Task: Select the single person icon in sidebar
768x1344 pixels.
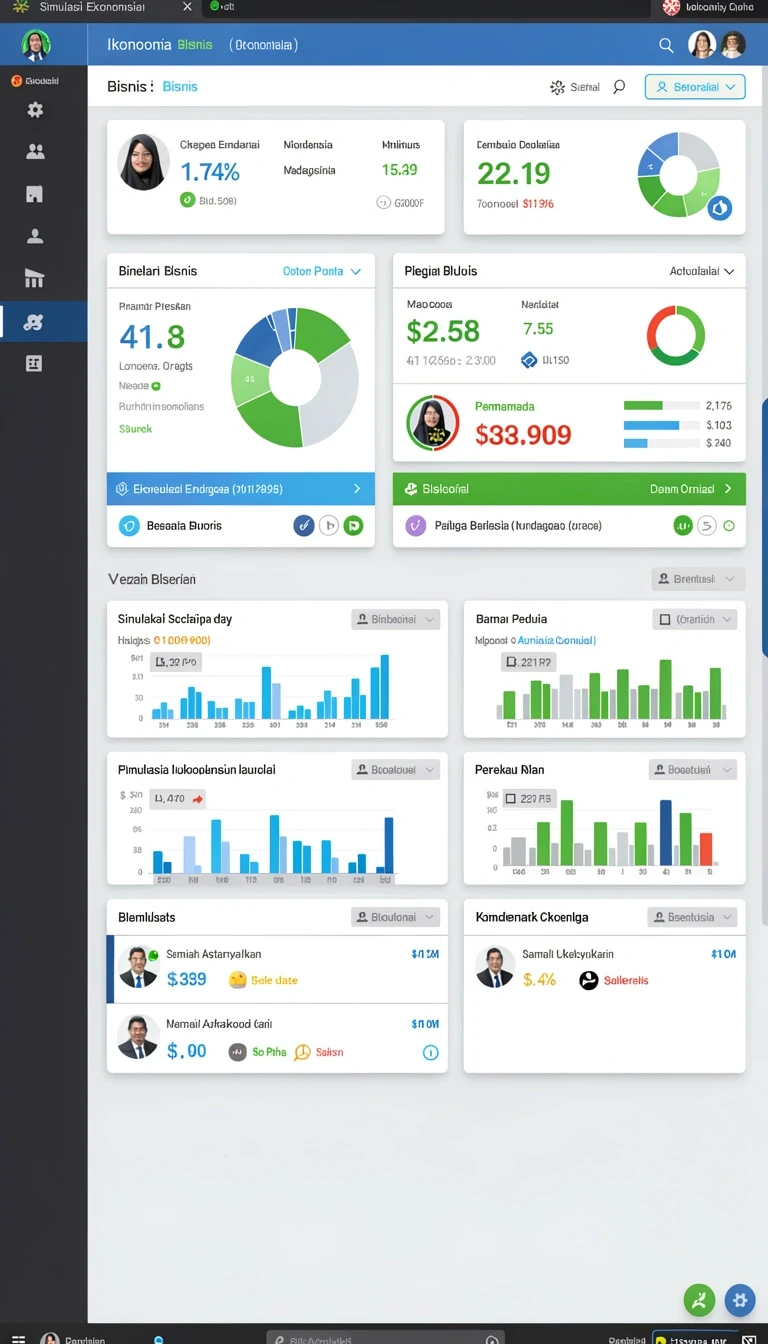Action: (x=35, y=236)
